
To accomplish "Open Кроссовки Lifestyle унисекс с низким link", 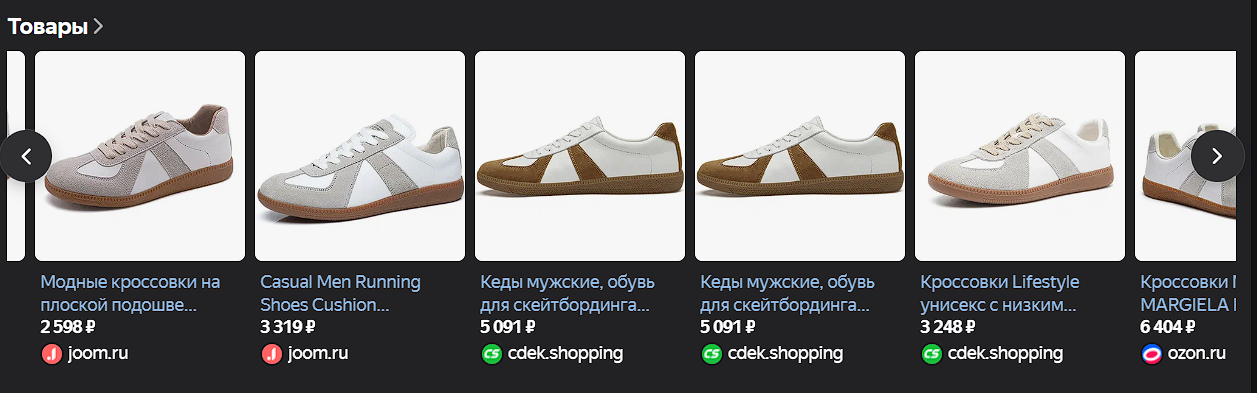I will tap(1000, 293).
